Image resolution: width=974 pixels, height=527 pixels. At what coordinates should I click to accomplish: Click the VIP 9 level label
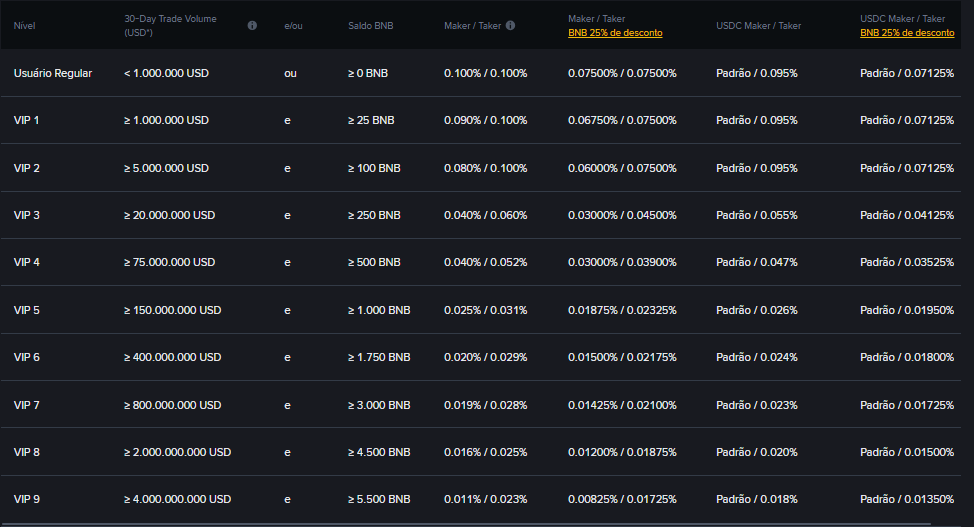(x=27, y=499)
